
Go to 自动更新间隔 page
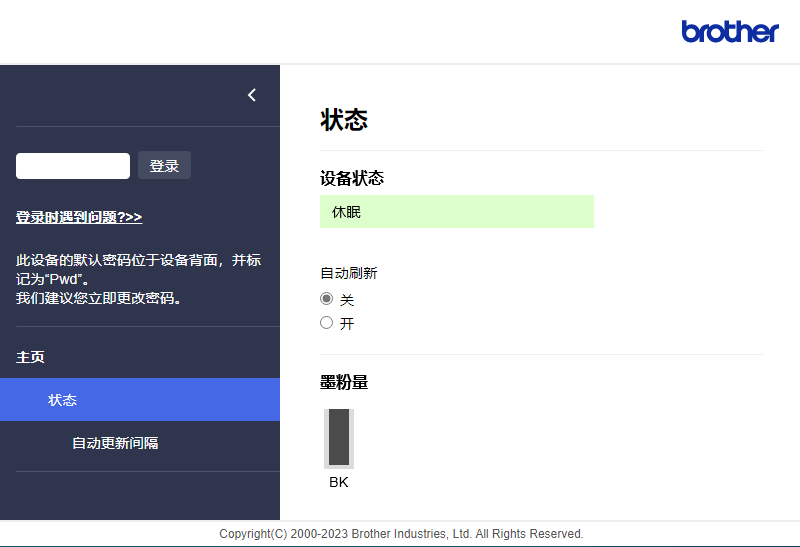click(x=115, y=443)
